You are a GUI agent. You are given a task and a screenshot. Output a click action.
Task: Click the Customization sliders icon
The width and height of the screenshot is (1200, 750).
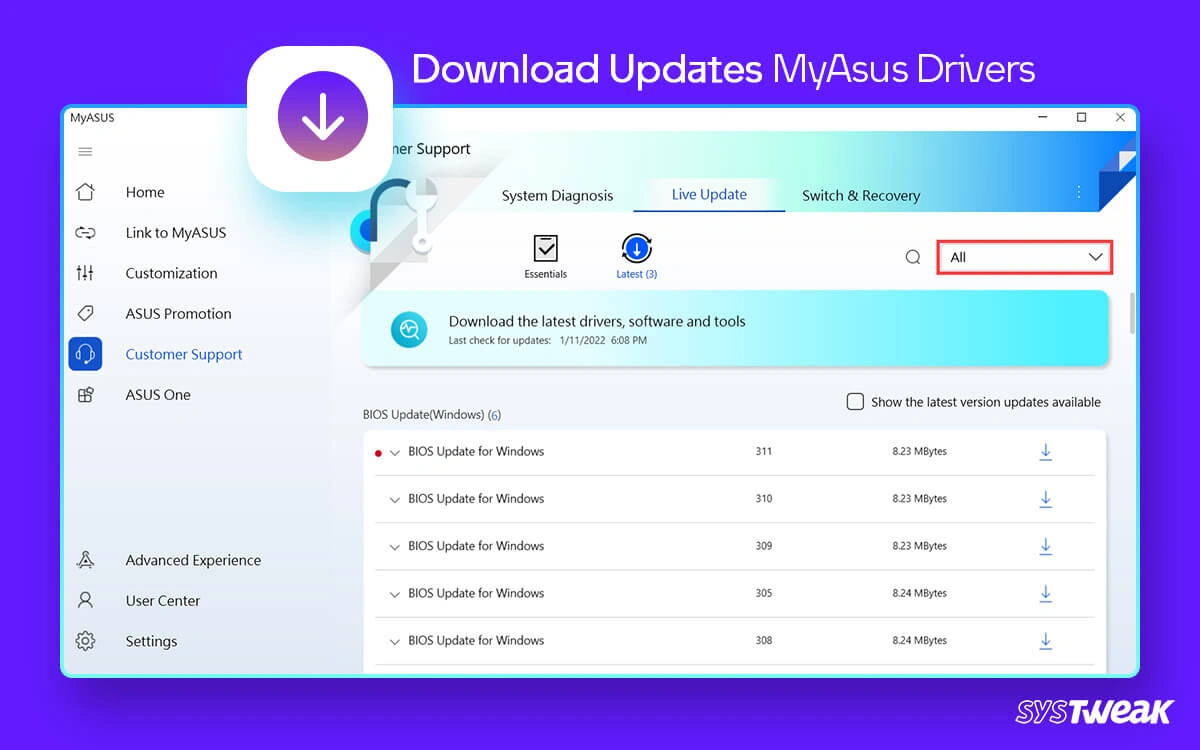[85, 273]
